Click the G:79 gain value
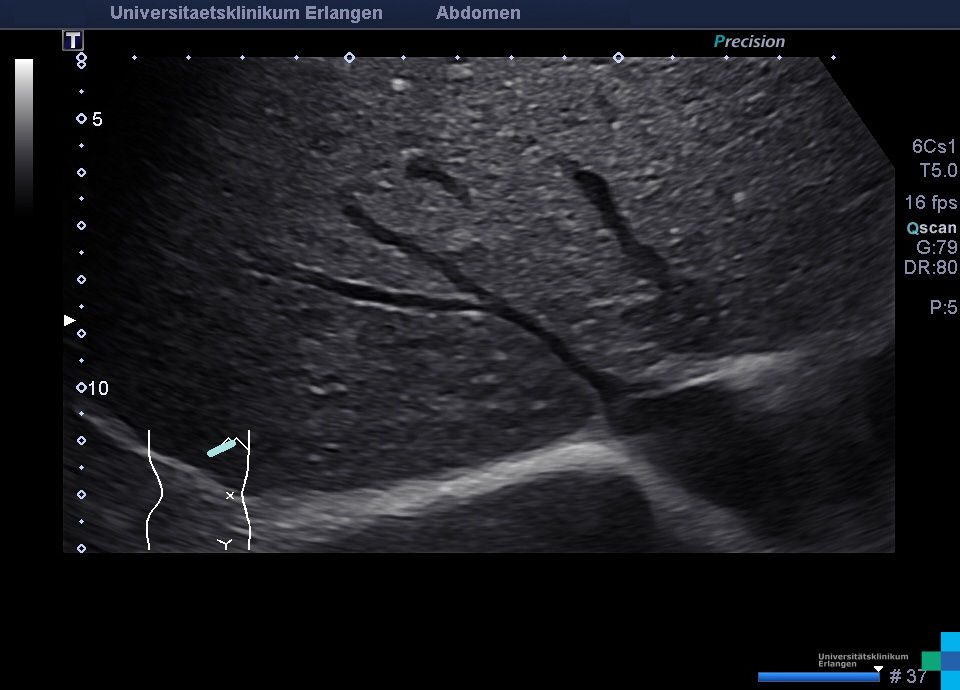 coord(936,247)
